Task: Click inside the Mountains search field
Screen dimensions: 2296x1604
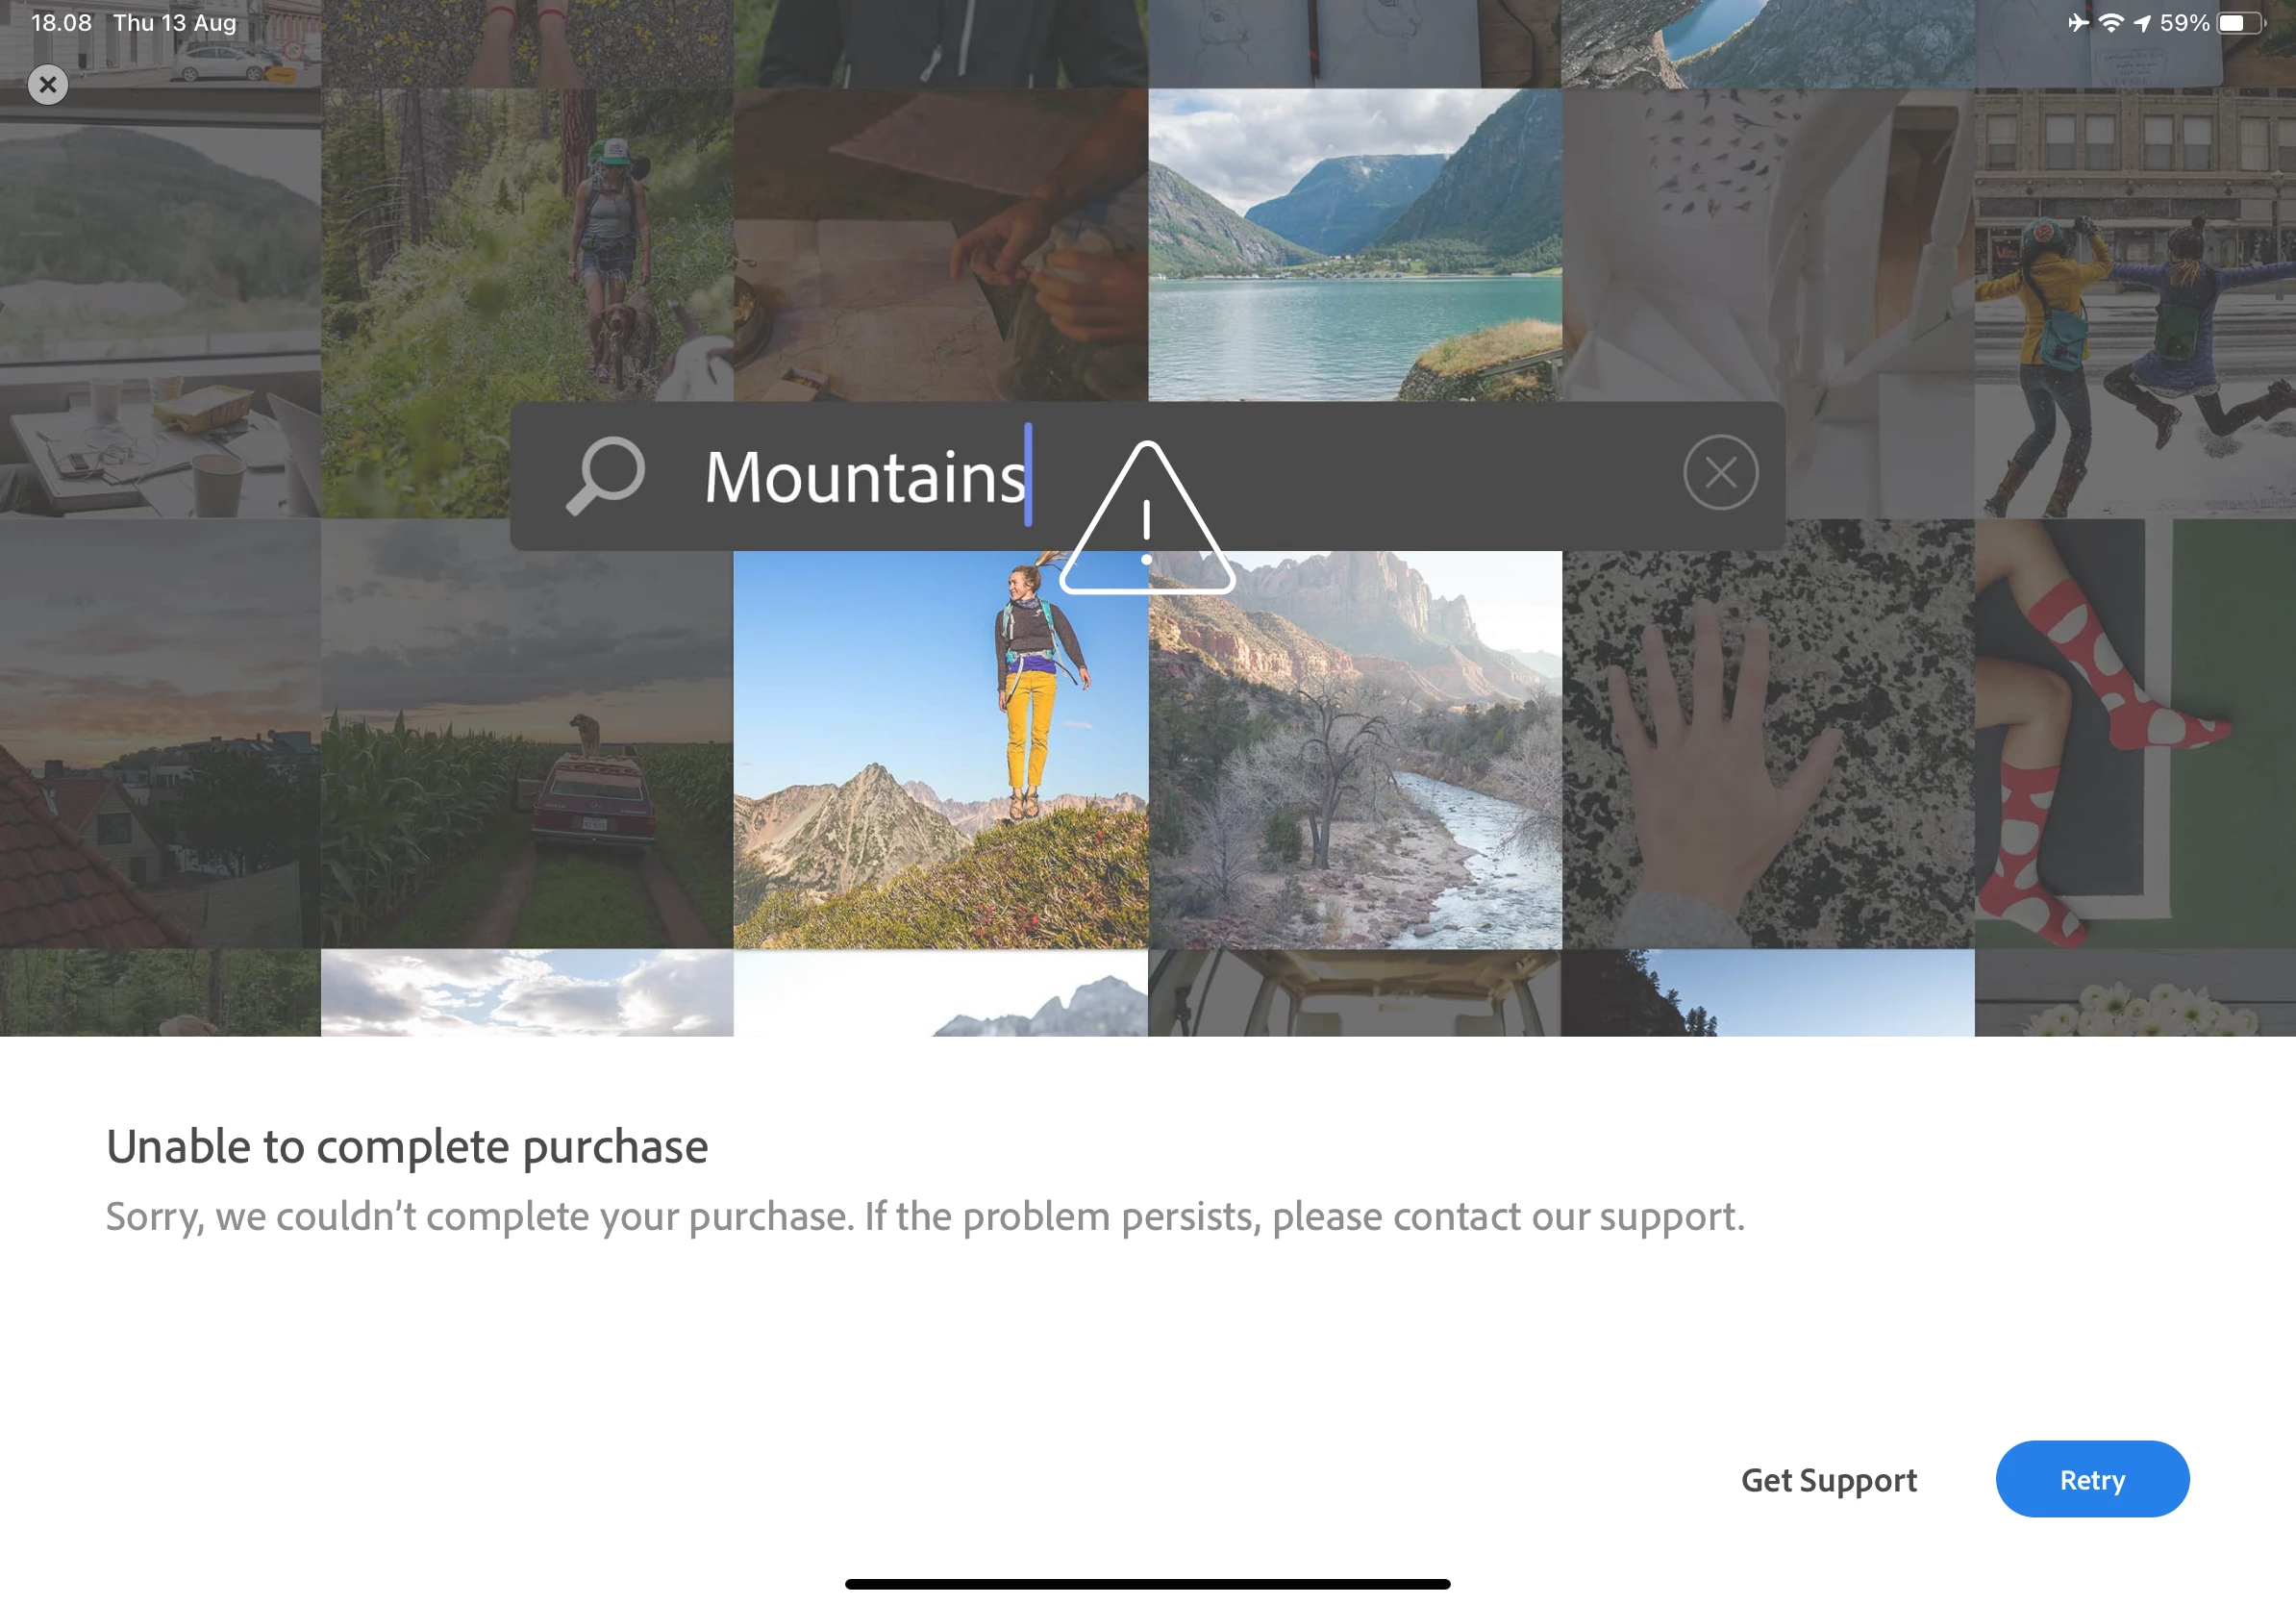Action: 1147,476
